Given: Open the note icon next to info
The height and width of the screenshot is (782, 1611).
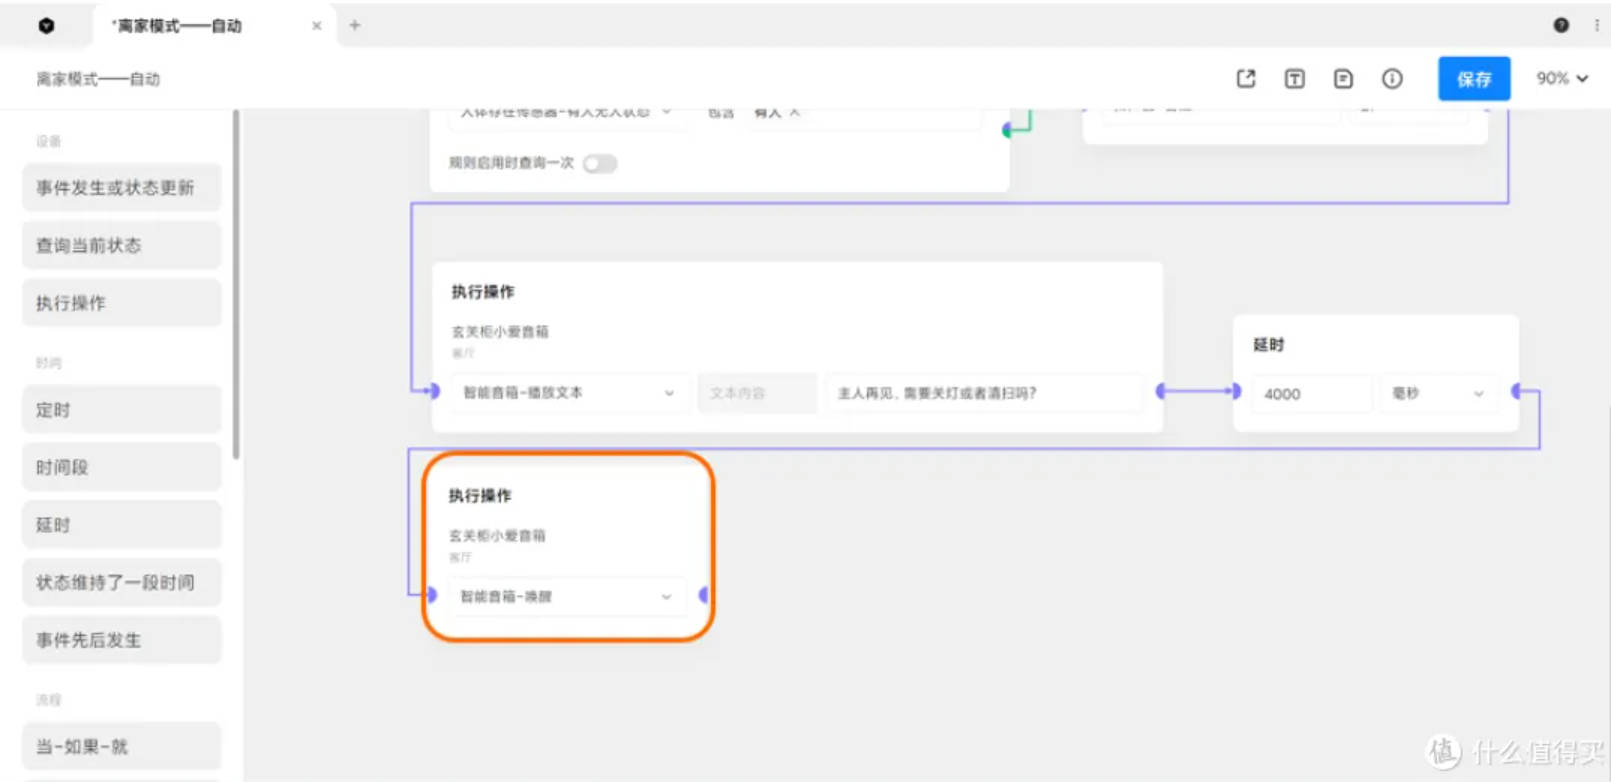Looking at the screenshot, I should (x=1343, y=79).
